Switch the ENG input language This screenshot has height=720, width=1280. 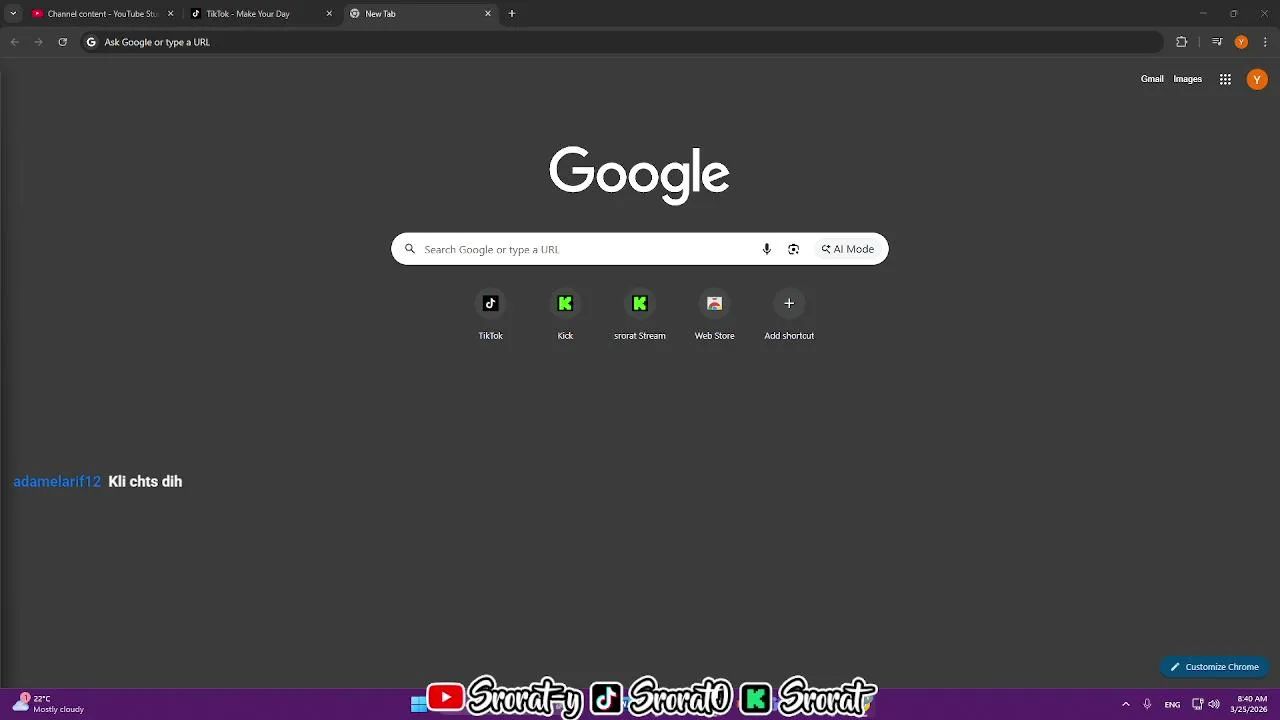(1172, 704)
